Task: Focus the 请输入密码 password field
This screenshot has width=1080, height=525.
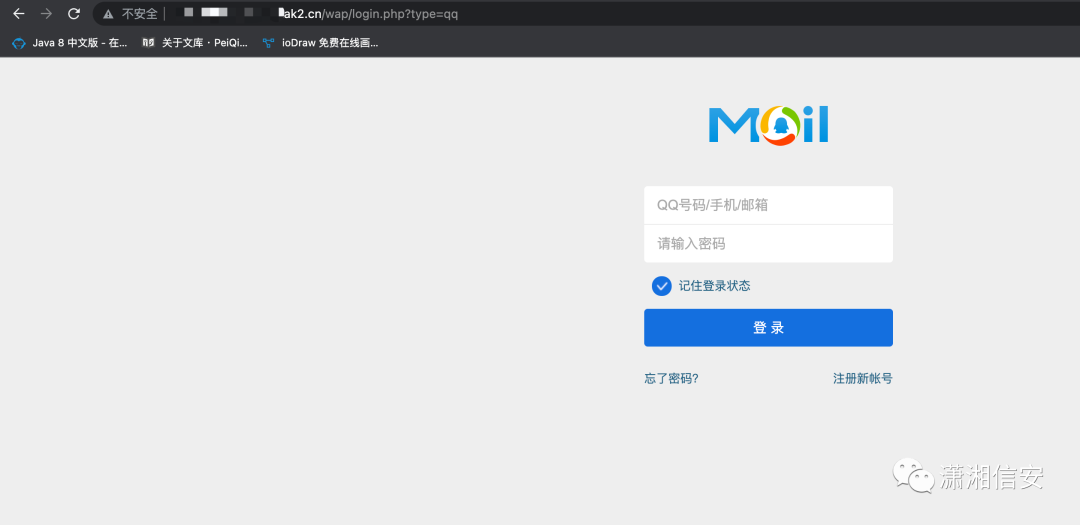Action: point(768,244)
